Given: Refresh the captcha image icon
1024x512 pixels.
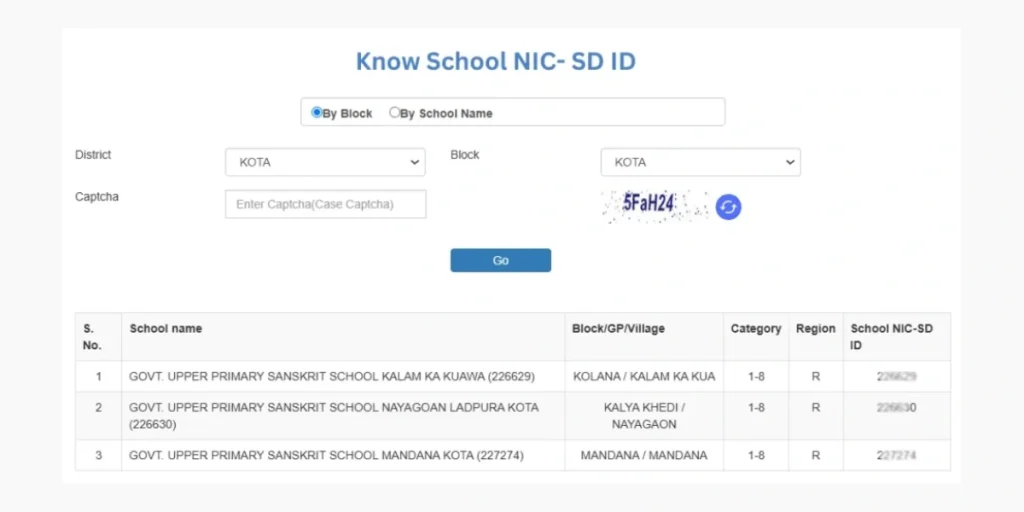Looking at the screenshot, I should coord(728,207).
